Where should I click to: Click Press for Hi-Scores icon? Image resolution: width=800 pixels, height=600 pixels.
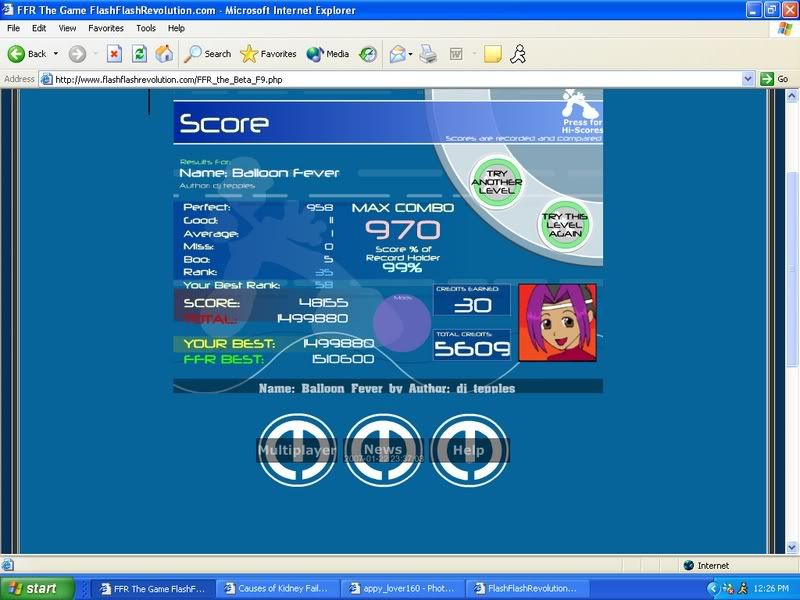582,111
